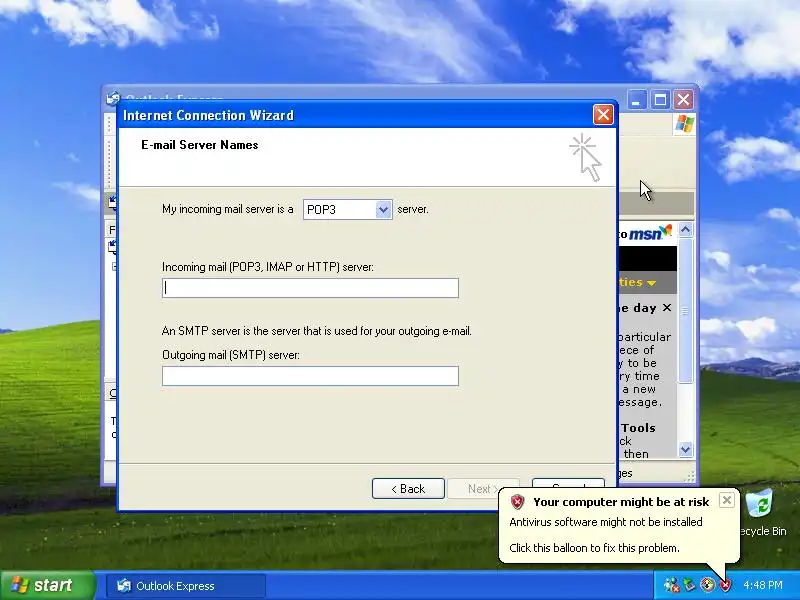This screenshot has height=600, width=800.
Task: Activate the Outlook Express taskbar button
Action: [186, 586]
